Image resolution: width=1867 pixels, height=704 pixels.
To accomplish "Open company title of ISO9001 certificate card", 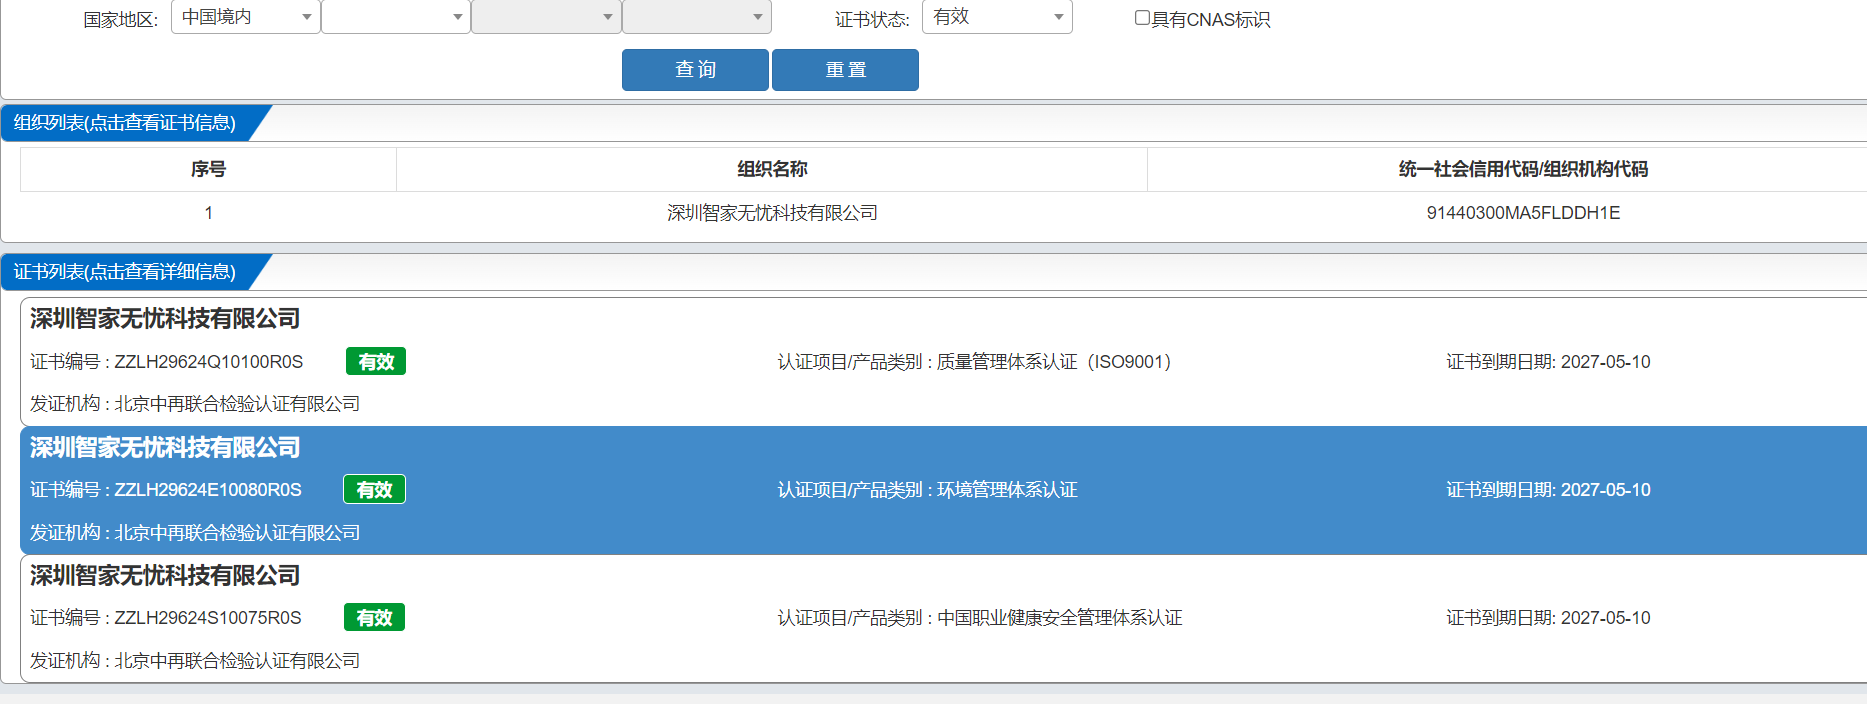I will [x=165, y=319].
